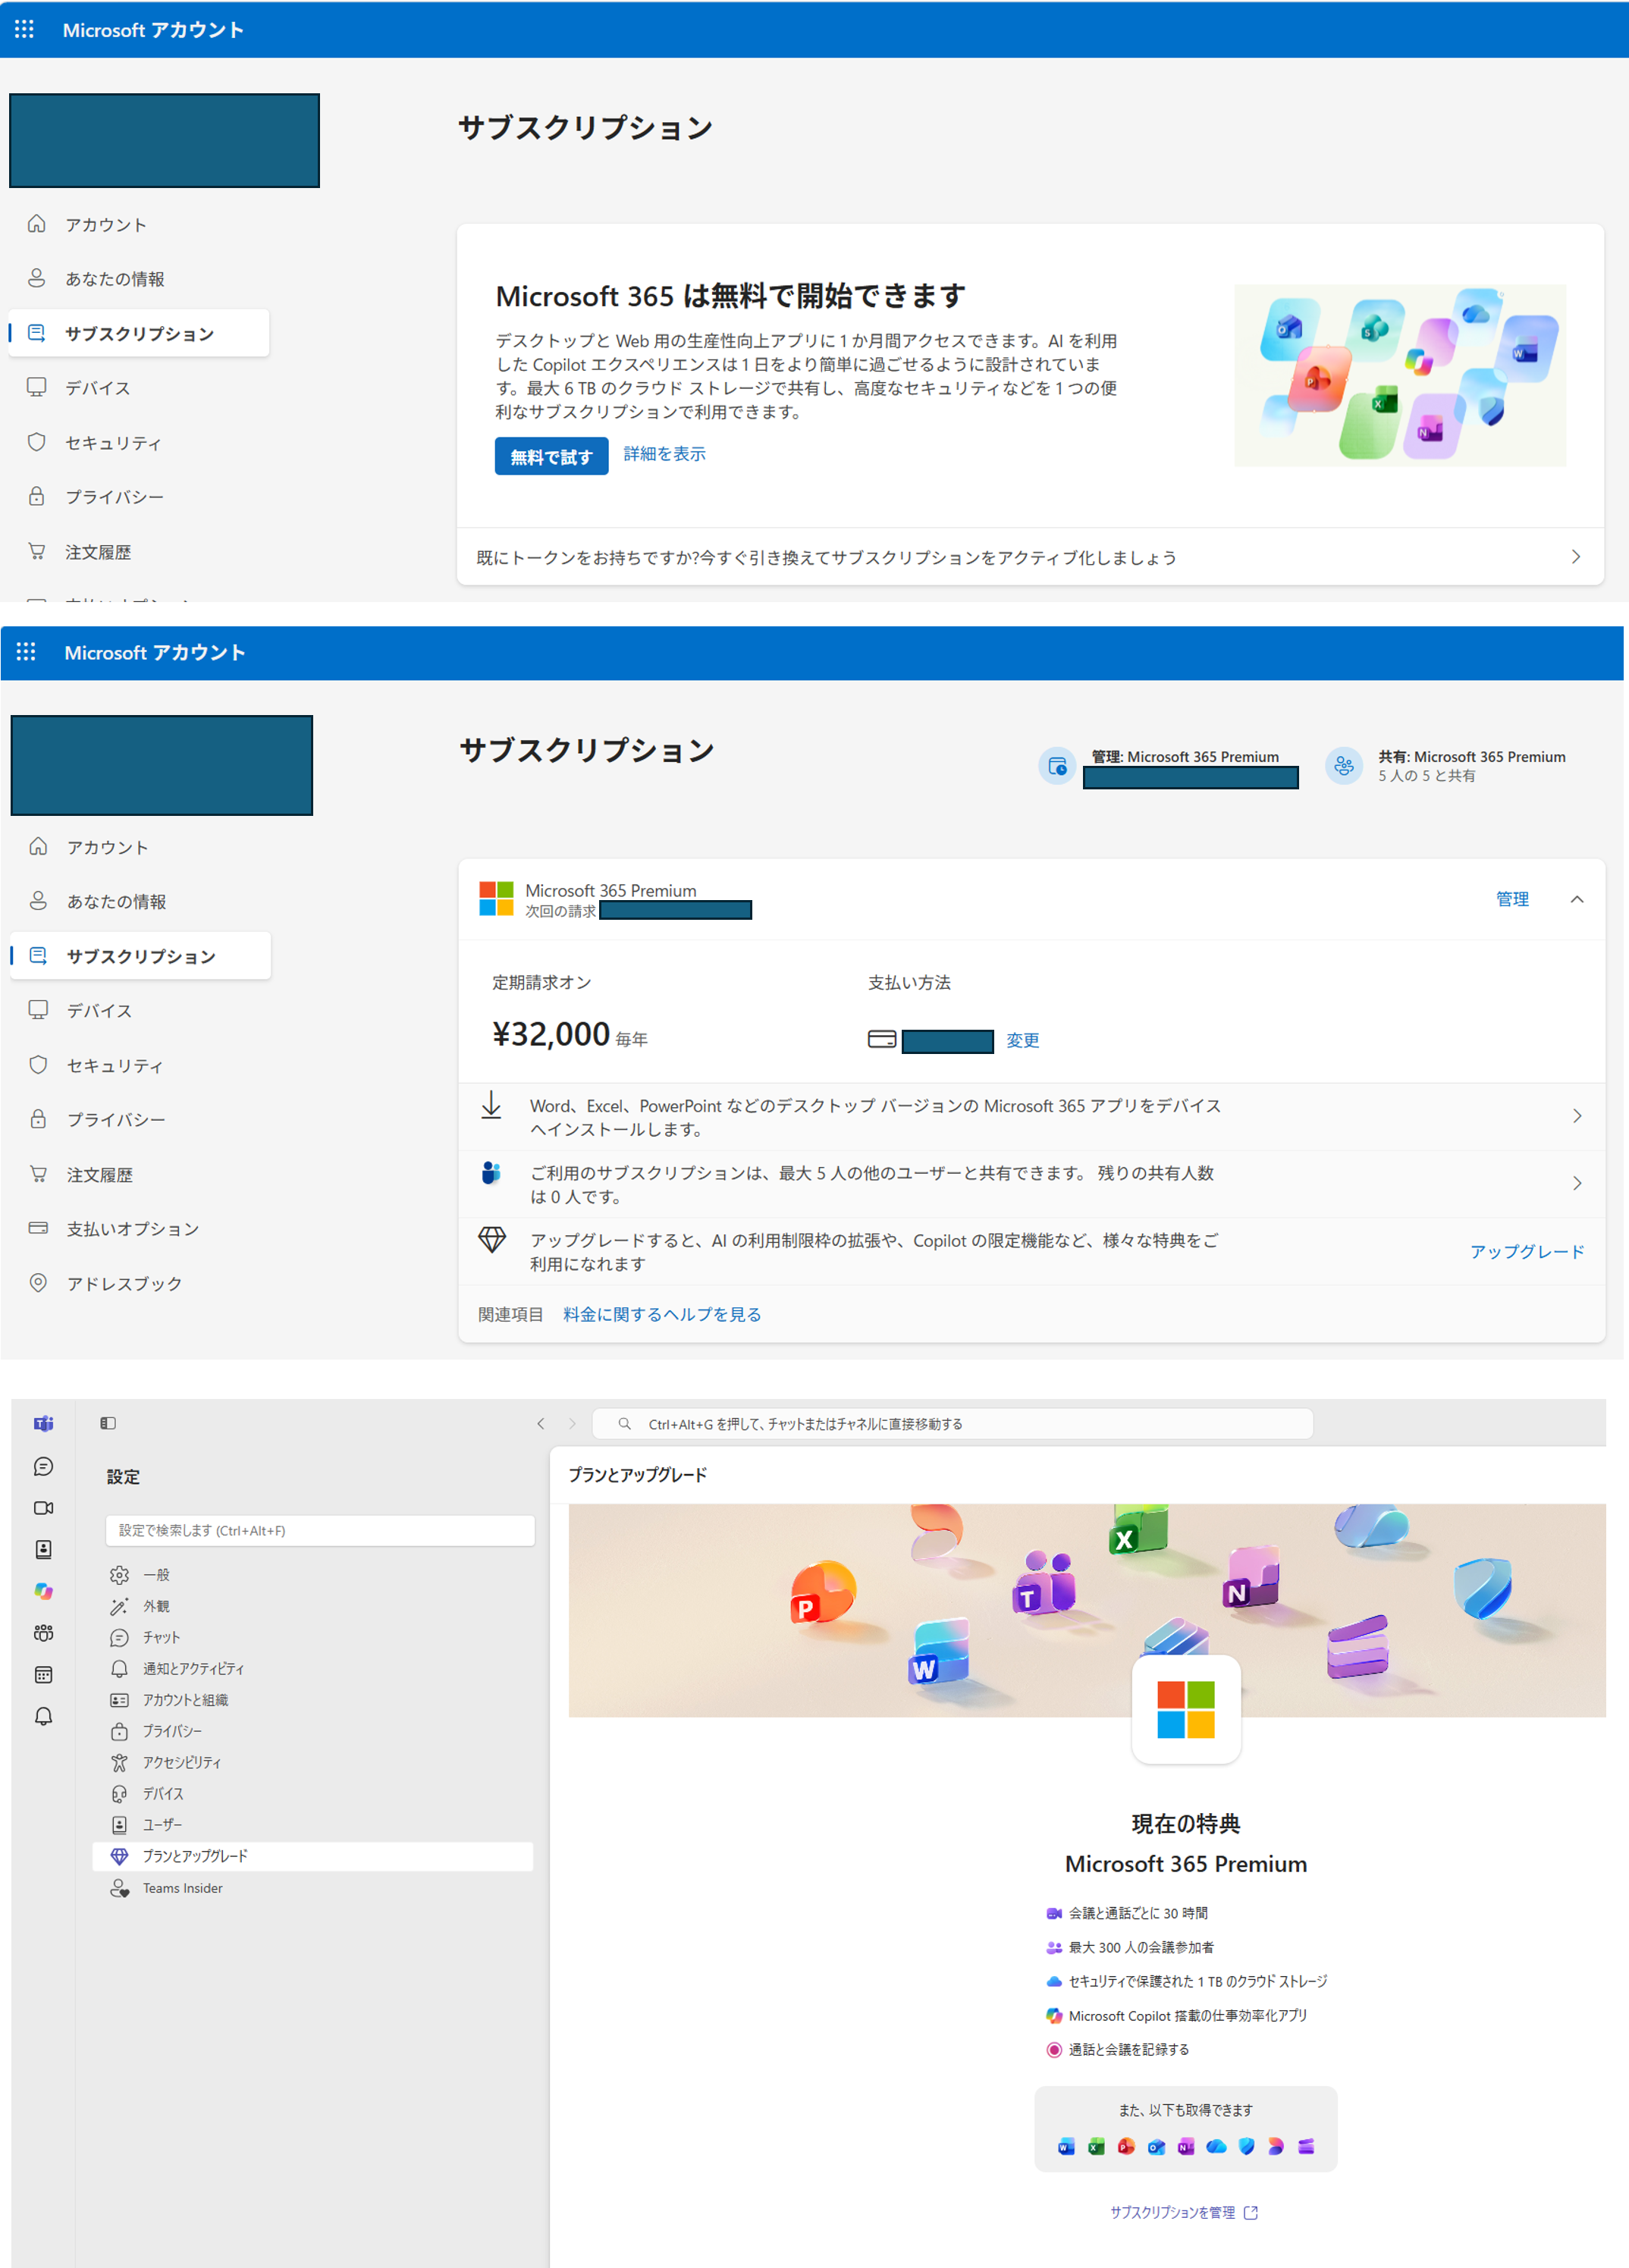
Task: Go back with Teams left arrow
Action: 541,1423
